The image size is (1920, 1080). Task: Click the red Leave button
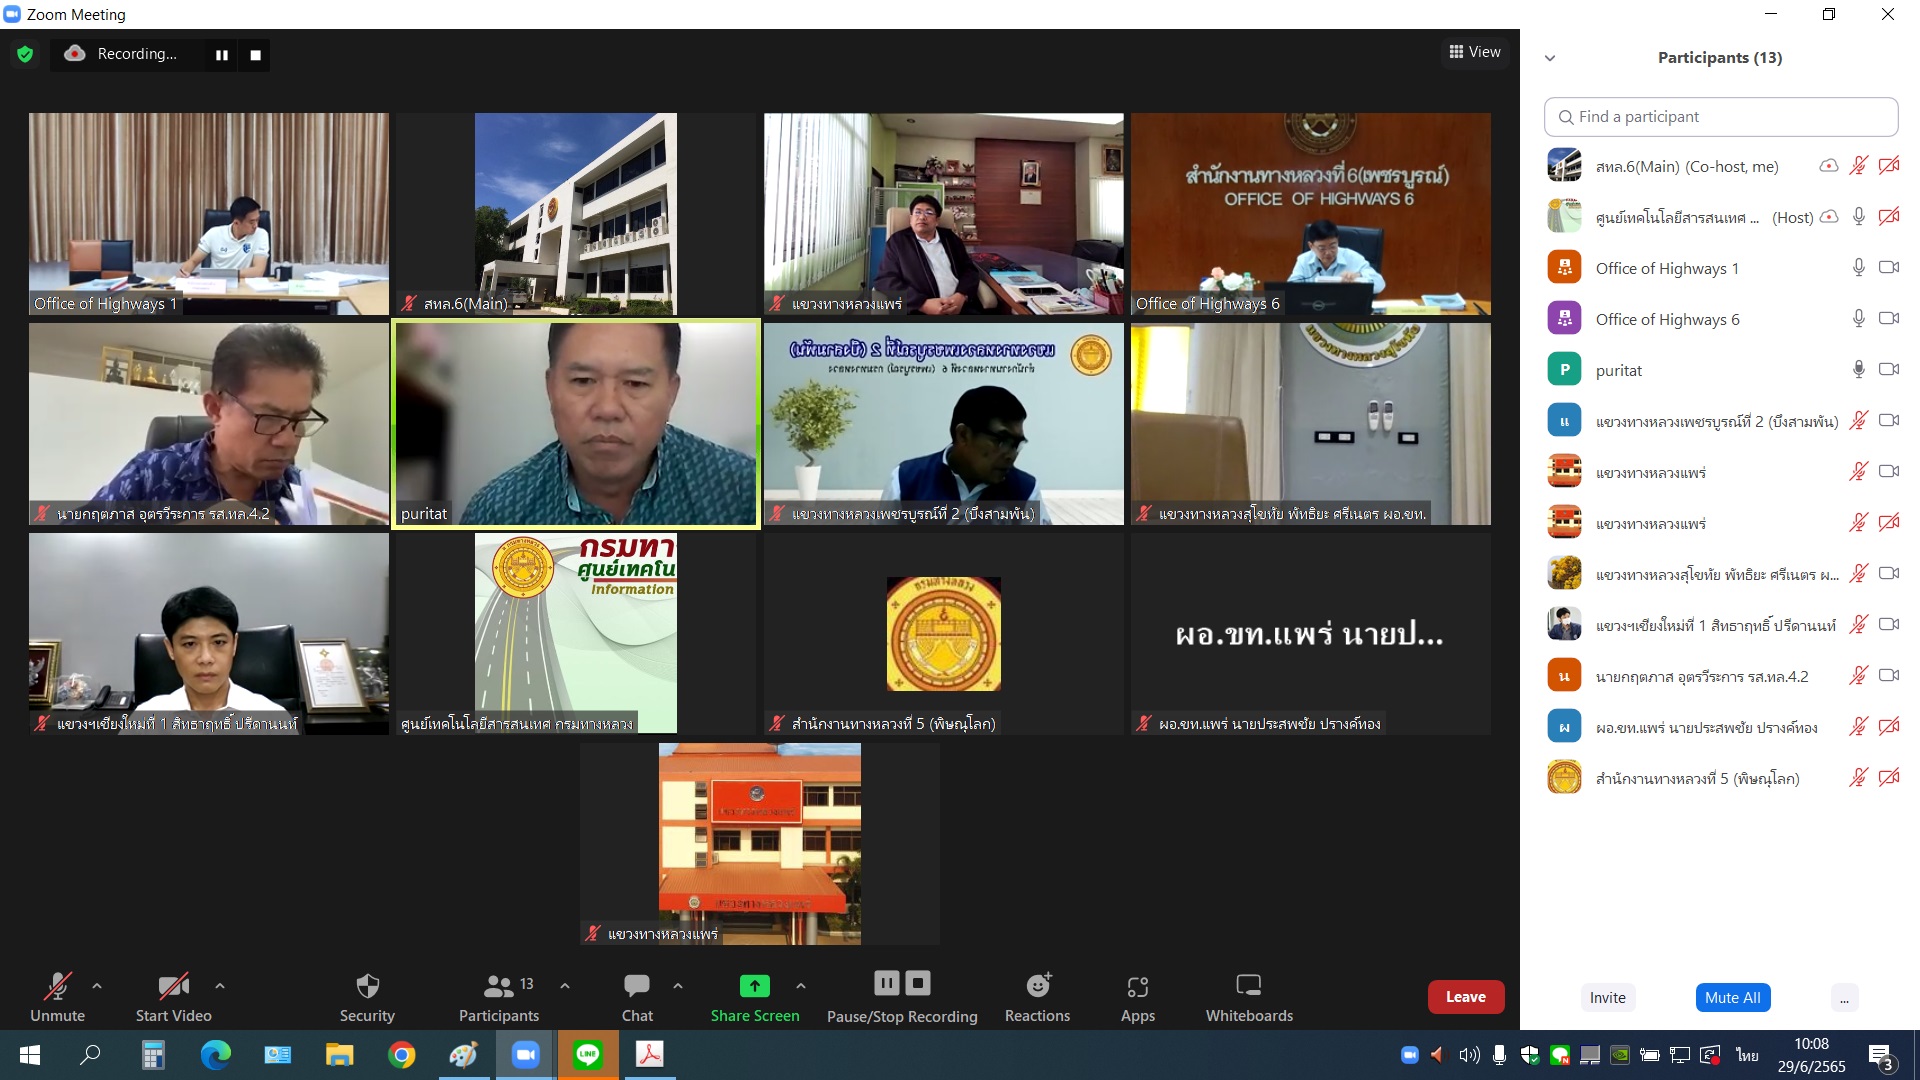click(x=1465, y=997)
